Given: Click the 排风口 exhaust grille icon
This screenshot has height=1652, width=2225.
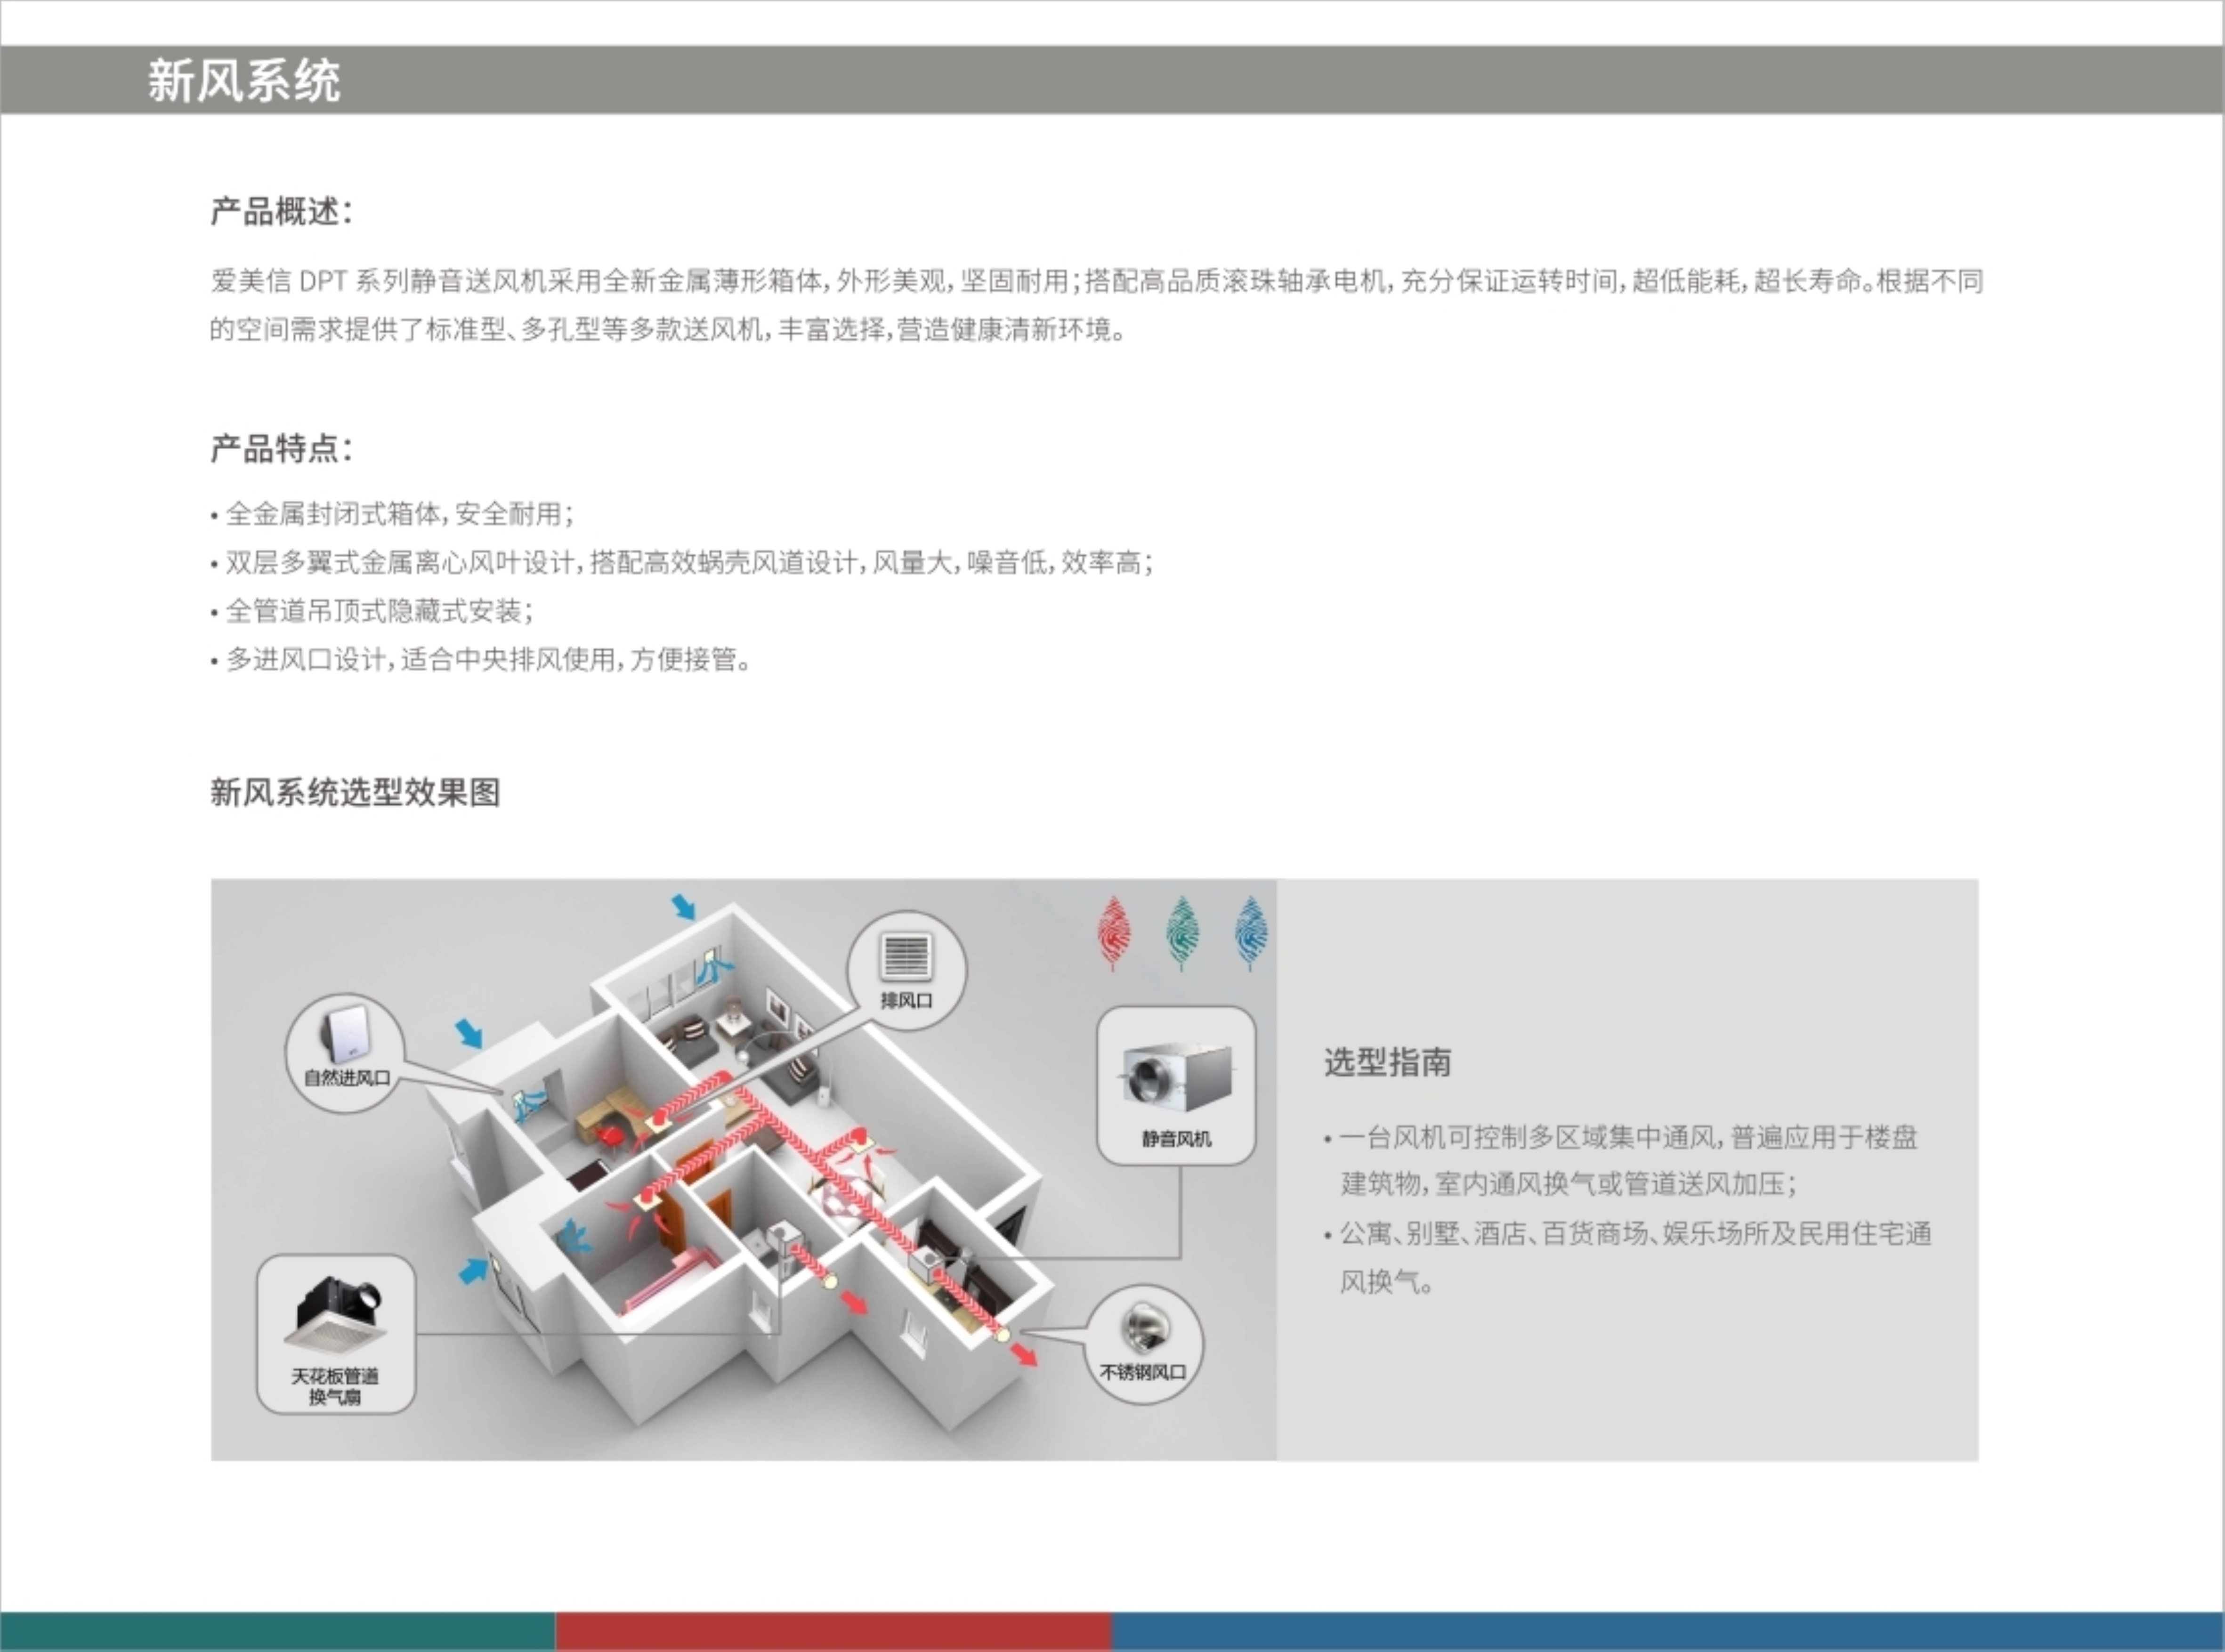Looking at the screenshot, I should pos(906,956).
